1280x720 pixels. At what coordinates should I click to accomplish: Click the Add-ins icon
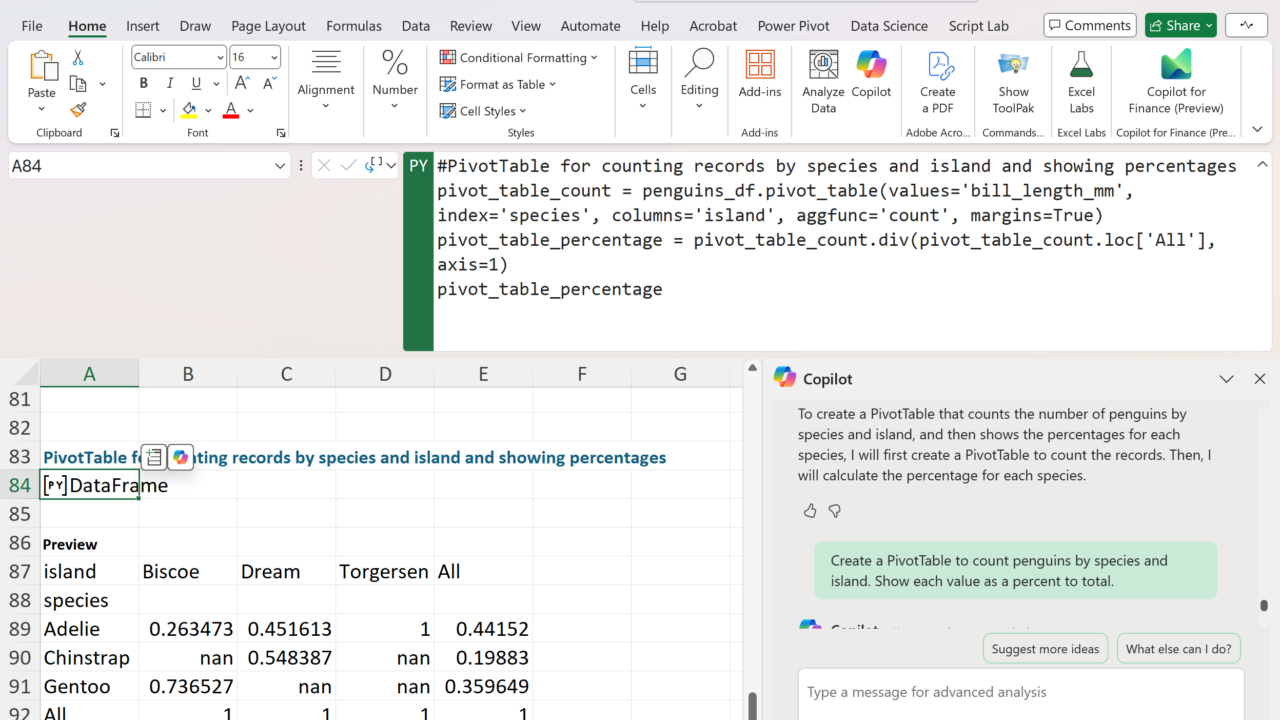tap(760, 74)
